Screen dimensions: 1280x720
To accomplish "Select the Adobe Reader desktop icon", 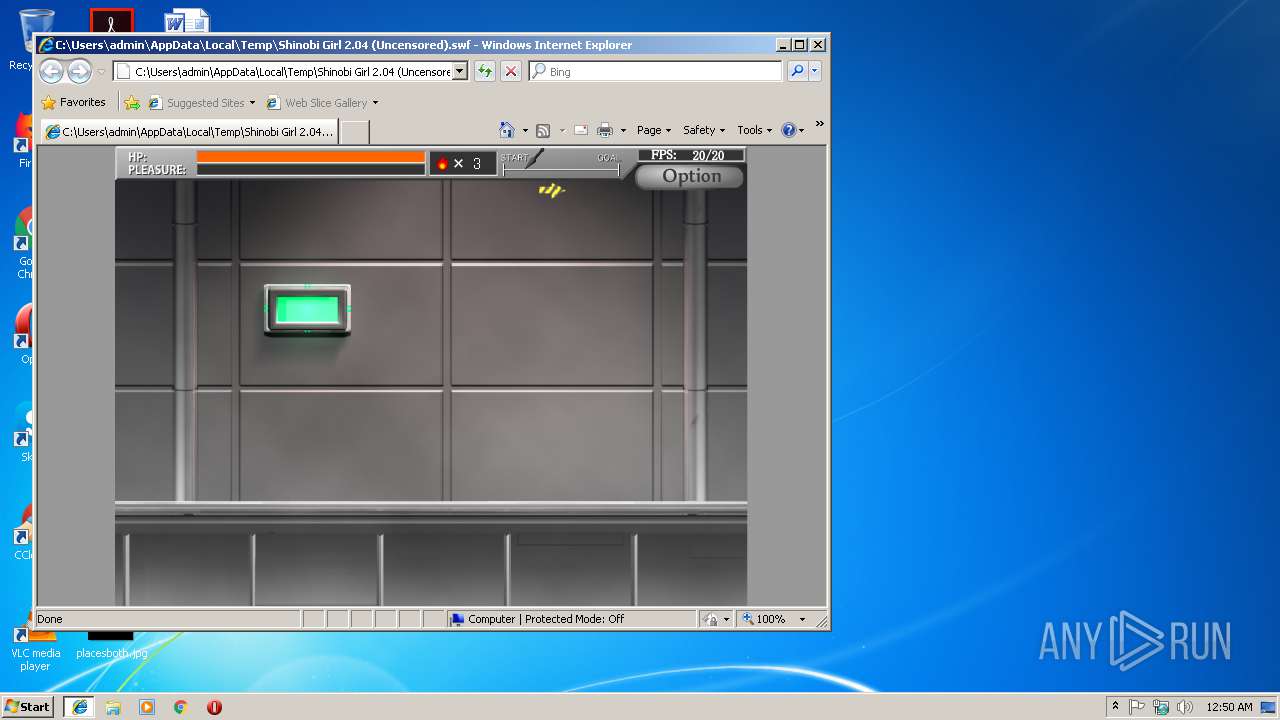I will click(x=111, y=21).
